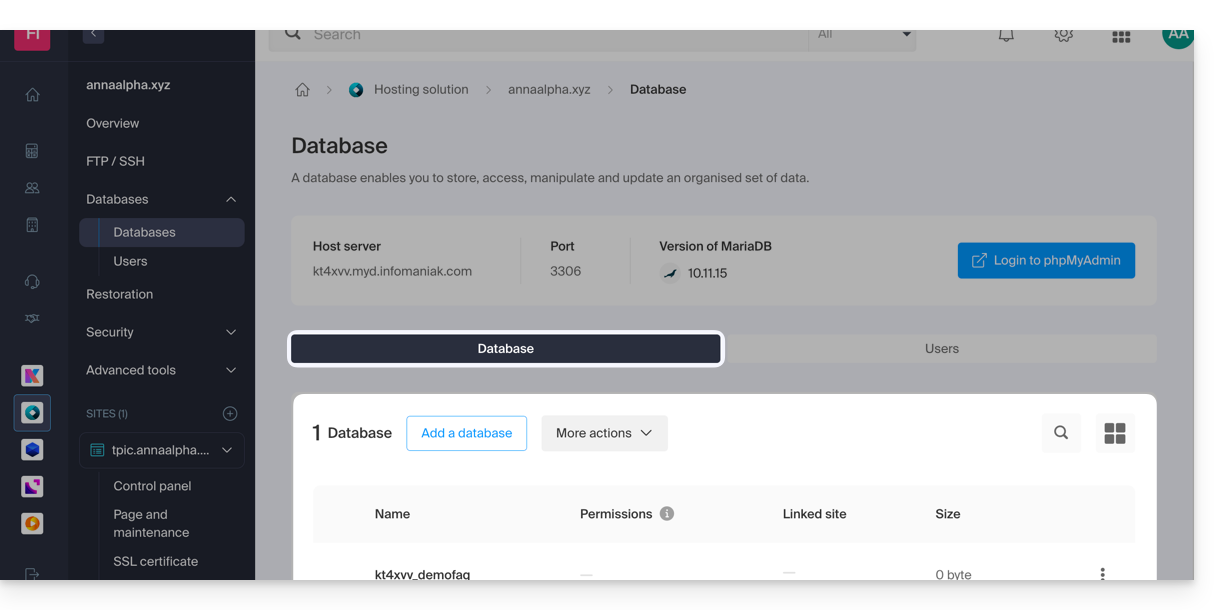The height and width of the screenshot is (610, 1224).
Task: Expand the Security sidebar section
Action: pyautogui.click(x=231, y=332)
